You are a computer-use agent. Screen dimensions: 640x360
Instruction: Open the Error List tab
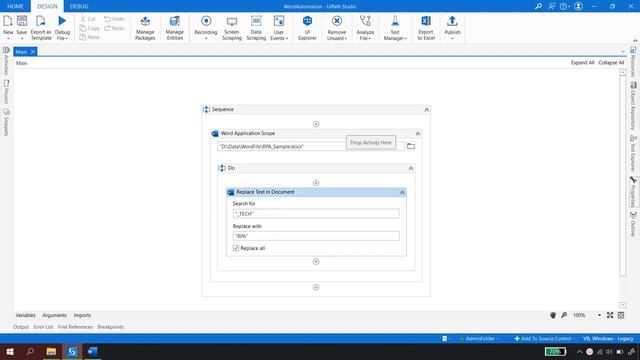coord(43,327)
